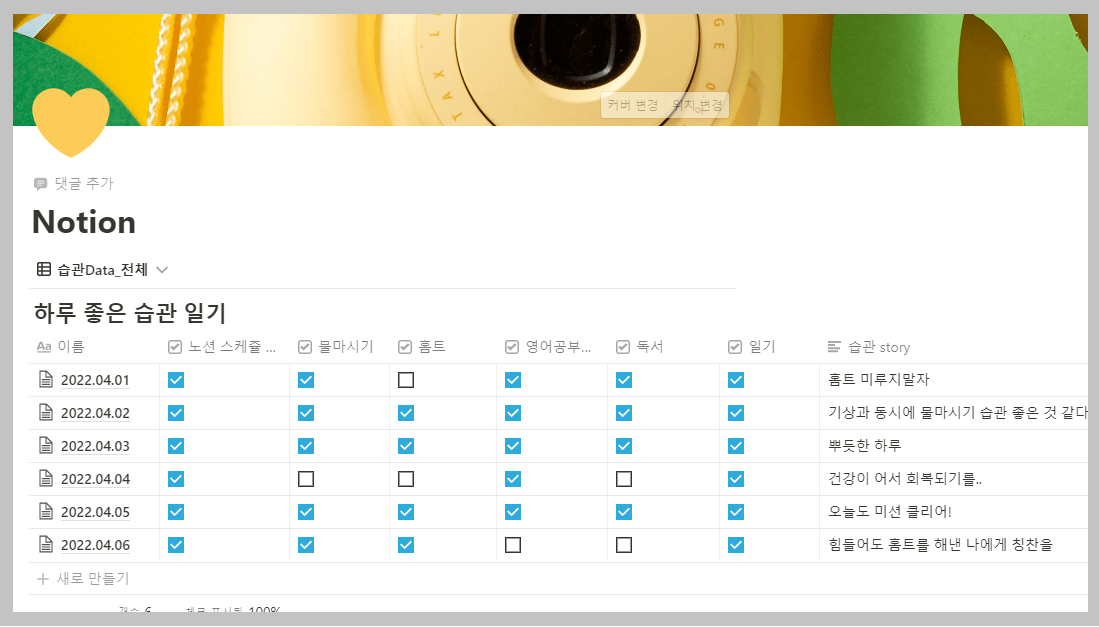This screenshot has width=1099, height=627.
Task: Uncheck the 영어공부 checkbox on 2022.04.02
Action: pyautogui.click(x=513, y=412)
